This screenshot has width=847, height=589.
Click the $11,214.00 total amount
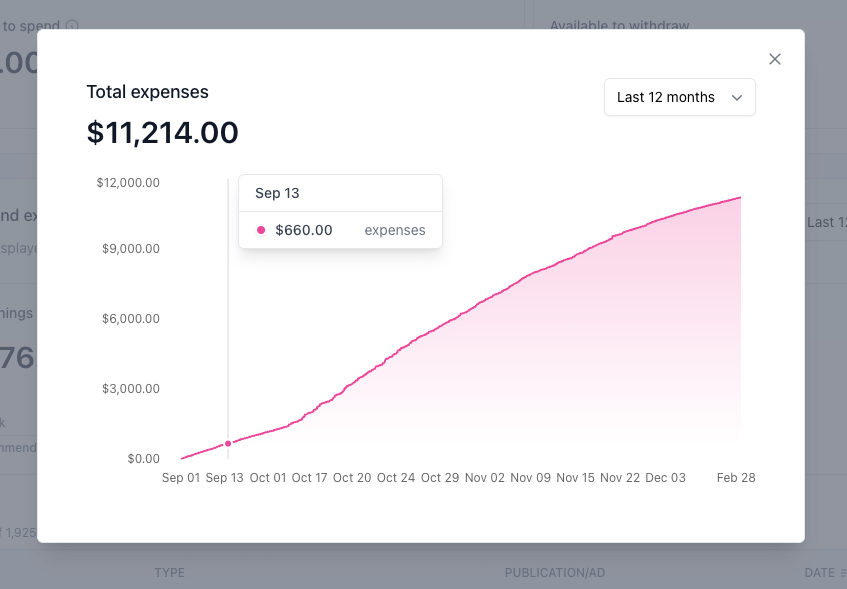click(163, 132)
